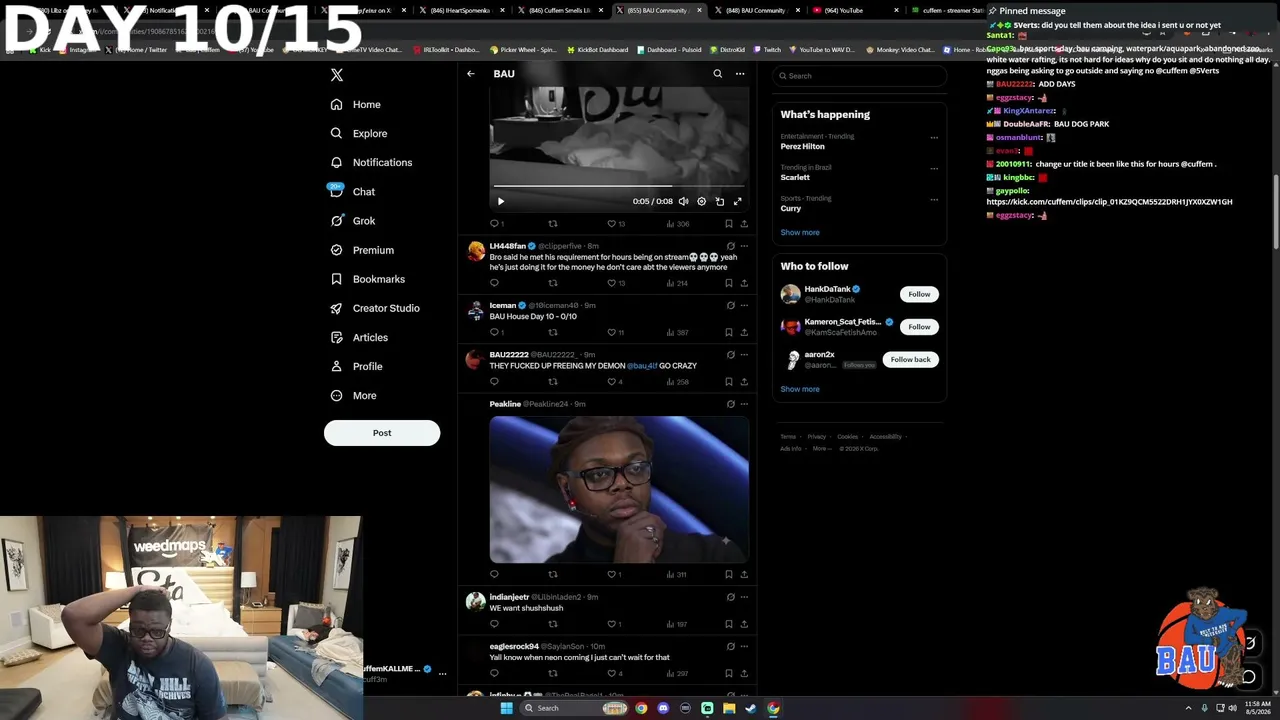Open the Profile page in sidebar
The image size is (1280, 720).
pos(356,366)
